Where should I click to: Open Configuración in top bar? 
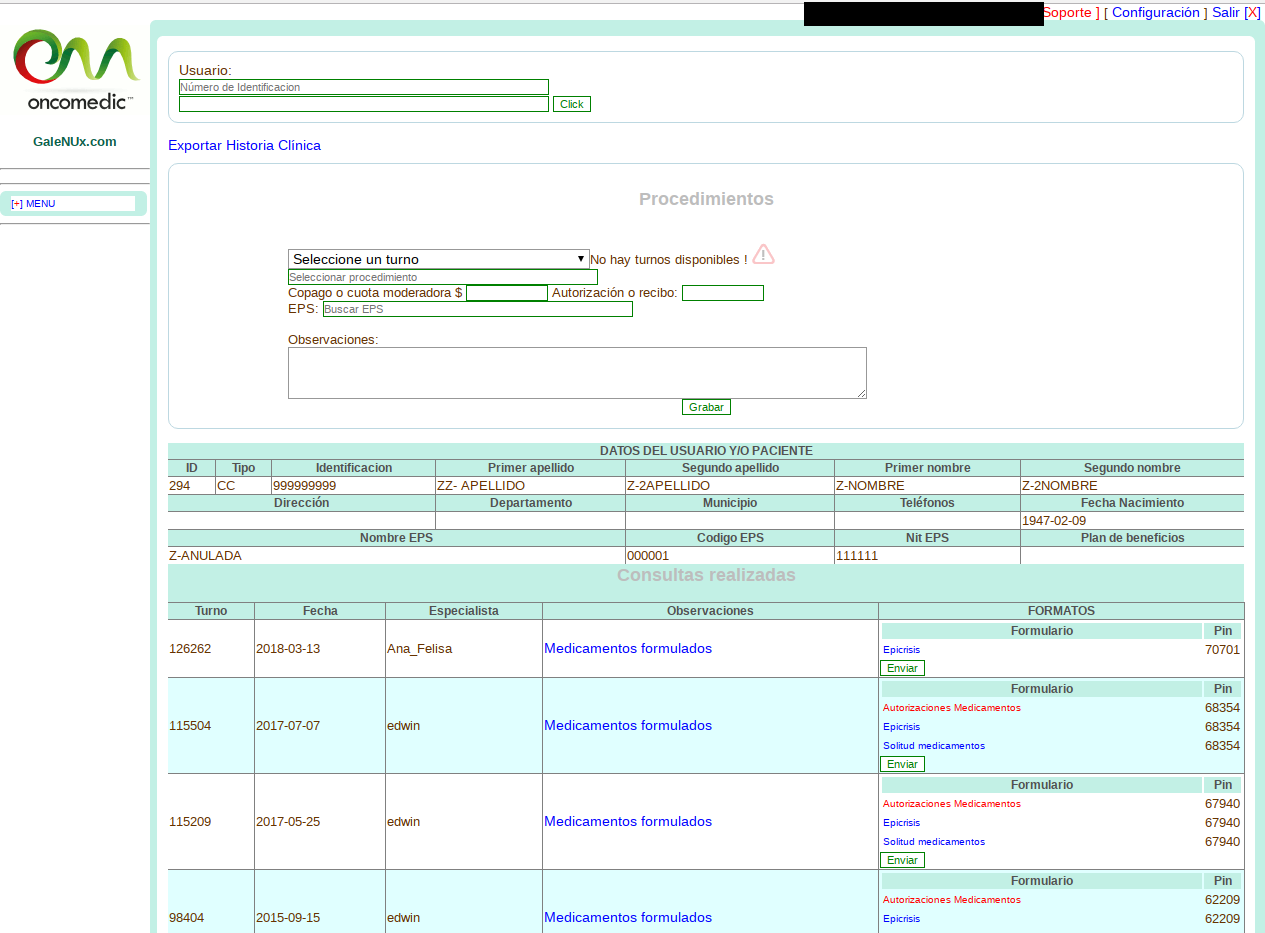click(1155, 13)
